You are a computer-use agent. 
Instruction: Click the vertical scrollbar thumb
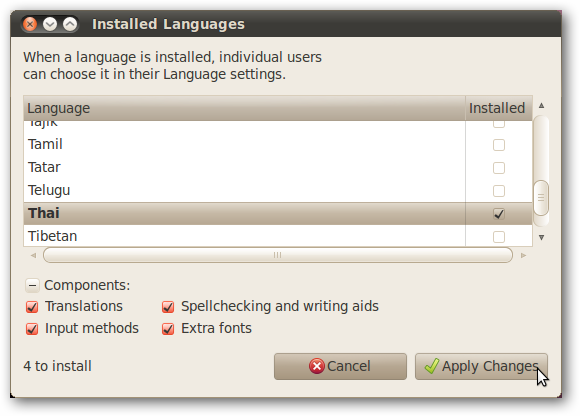(541, 198)
